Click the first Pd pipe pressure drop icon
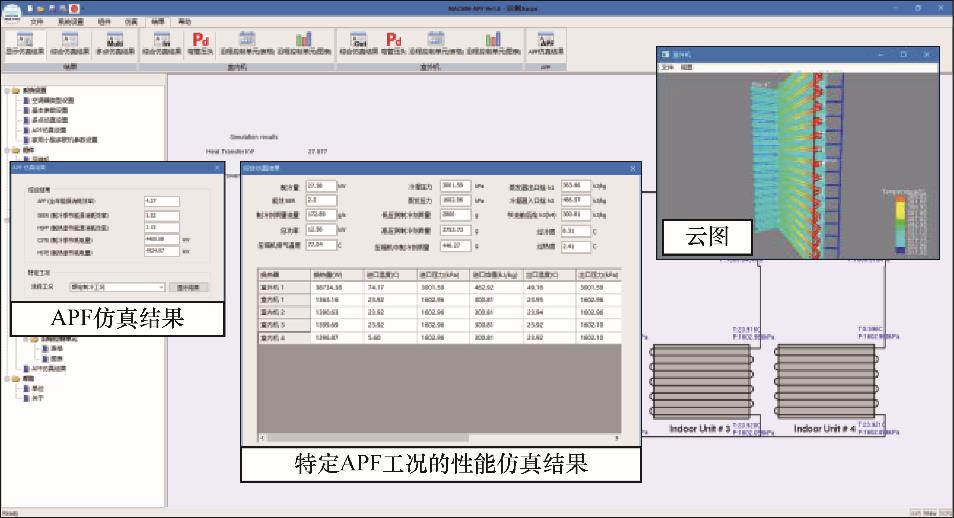 click(201, 41)
